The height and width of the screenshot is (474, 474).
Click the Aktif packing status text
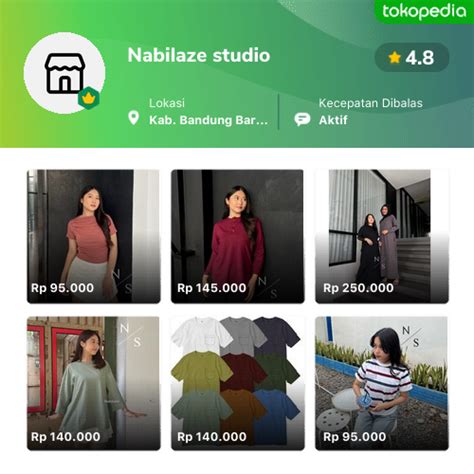tap(333, 120)
